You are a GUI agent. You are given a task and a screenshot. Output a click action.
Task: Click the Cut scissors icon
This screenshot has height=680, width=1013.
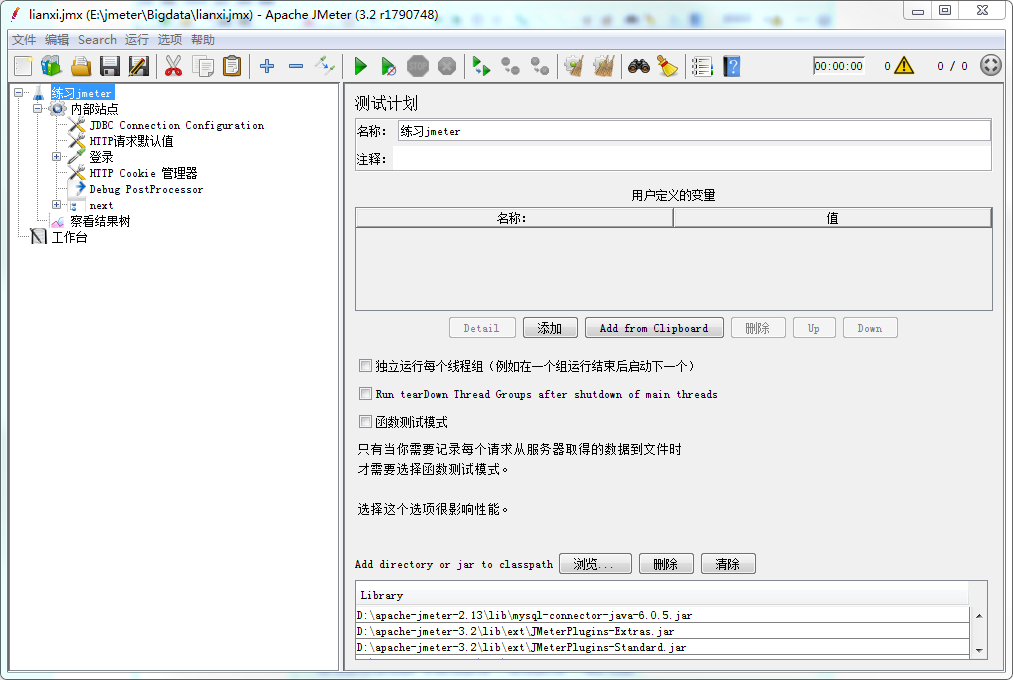[x=172, y=65]
